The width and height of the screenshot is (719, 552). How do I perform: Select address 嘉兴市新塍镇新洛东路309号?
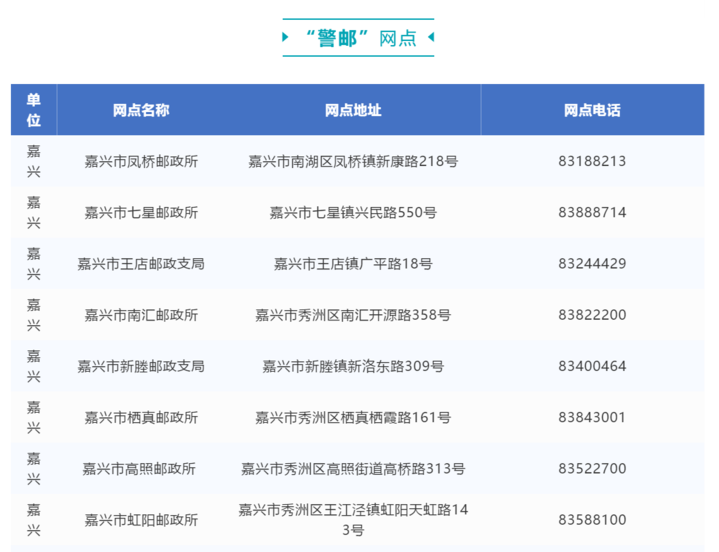point(353,367)
